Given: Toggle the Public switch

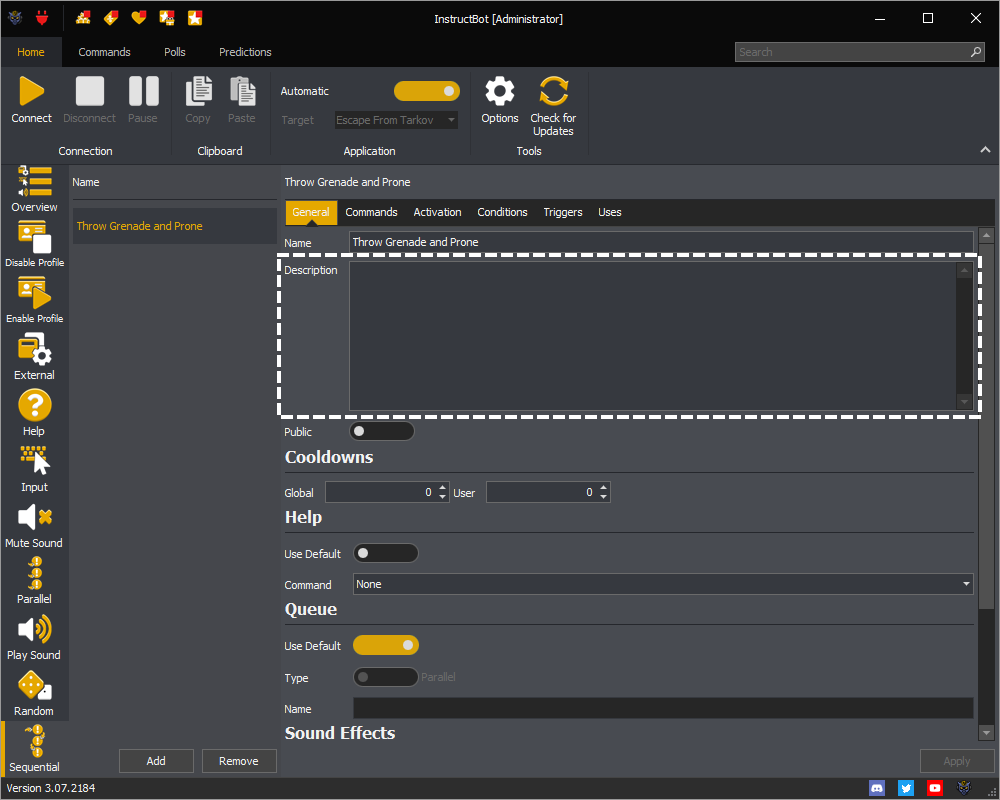Looking at the screenshot, I should [x=381, y=431].
